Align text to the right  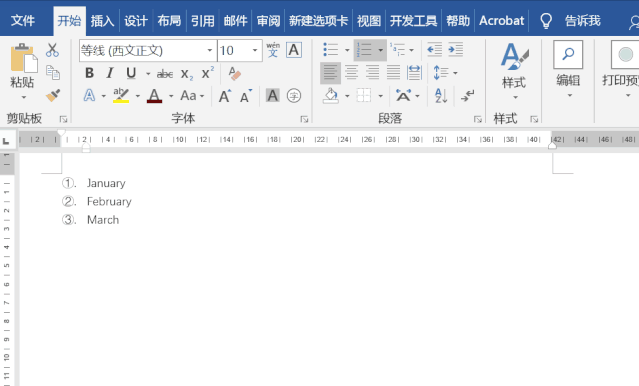(x=372, y=73)
